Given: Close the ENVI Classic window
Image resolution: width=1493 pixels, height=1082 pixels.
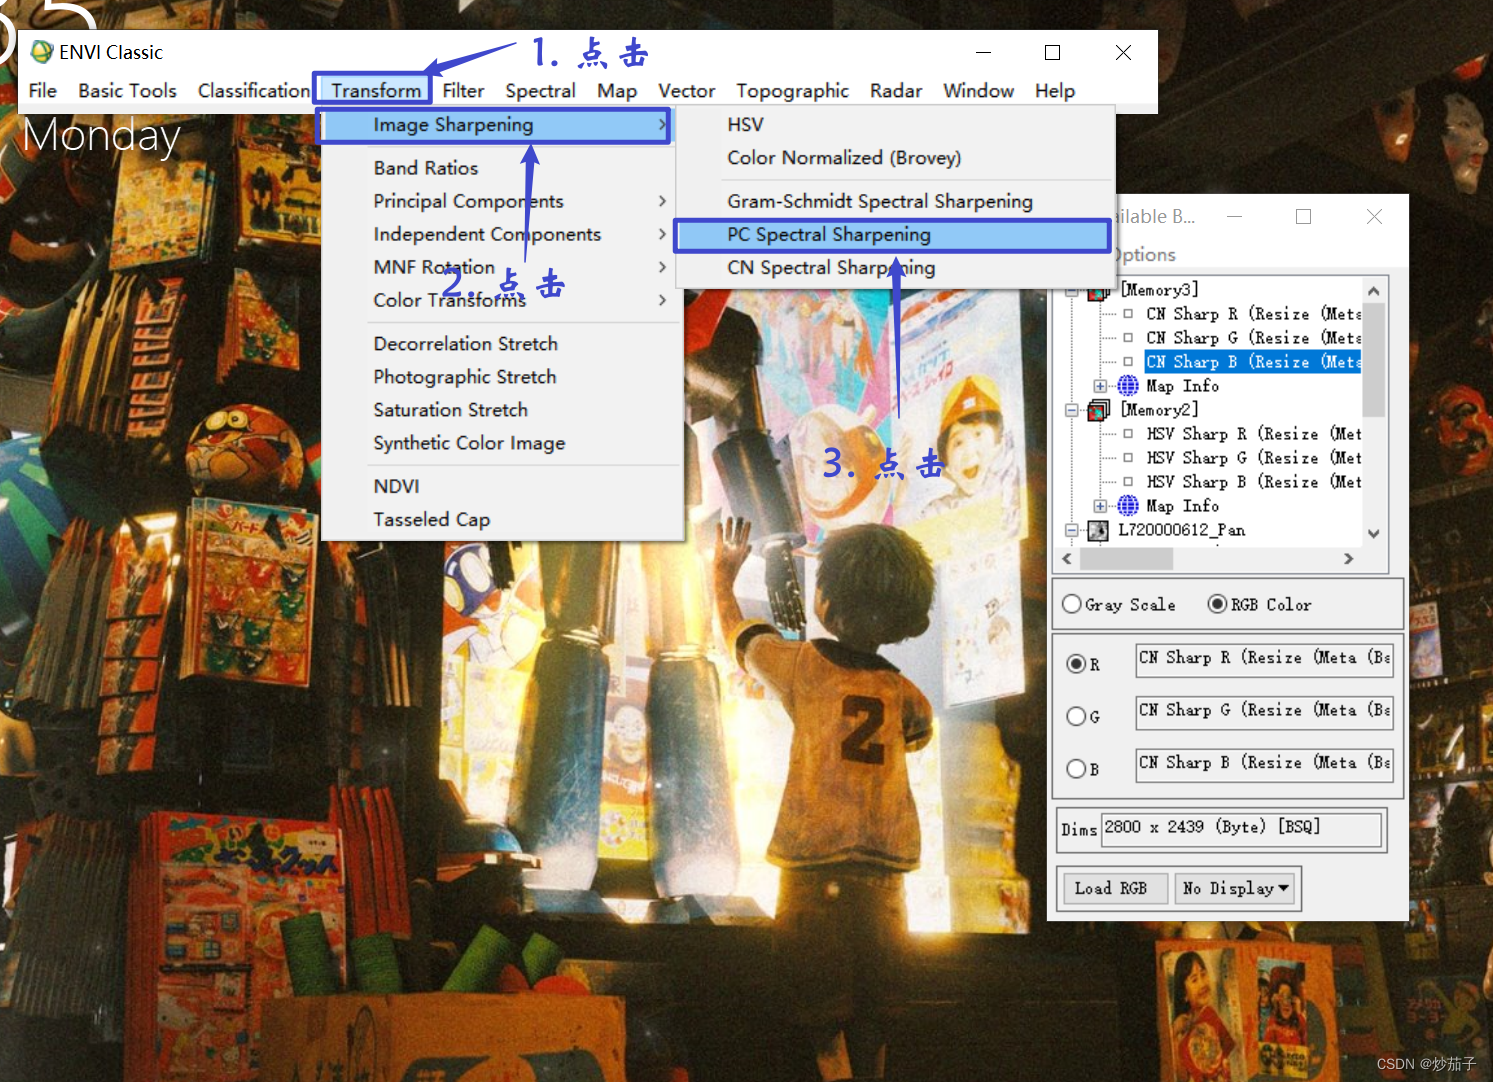Looking at the screenshot, I should point(1123,52).
